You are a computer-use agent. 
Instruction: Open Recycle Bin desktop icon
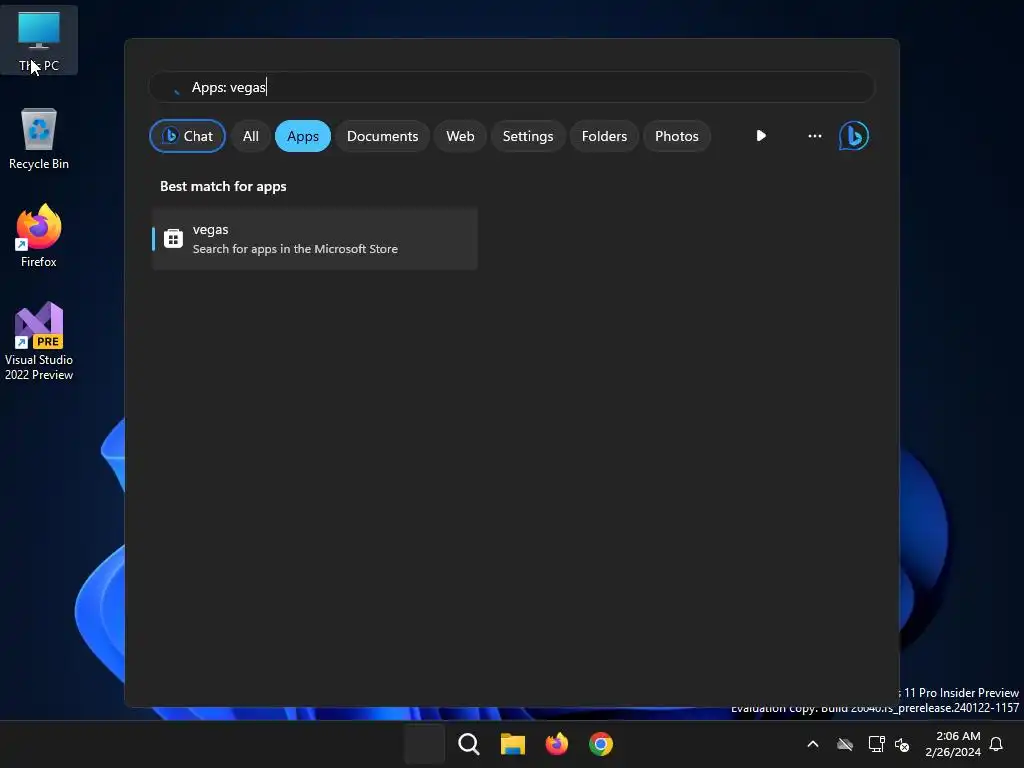point(39,139)
